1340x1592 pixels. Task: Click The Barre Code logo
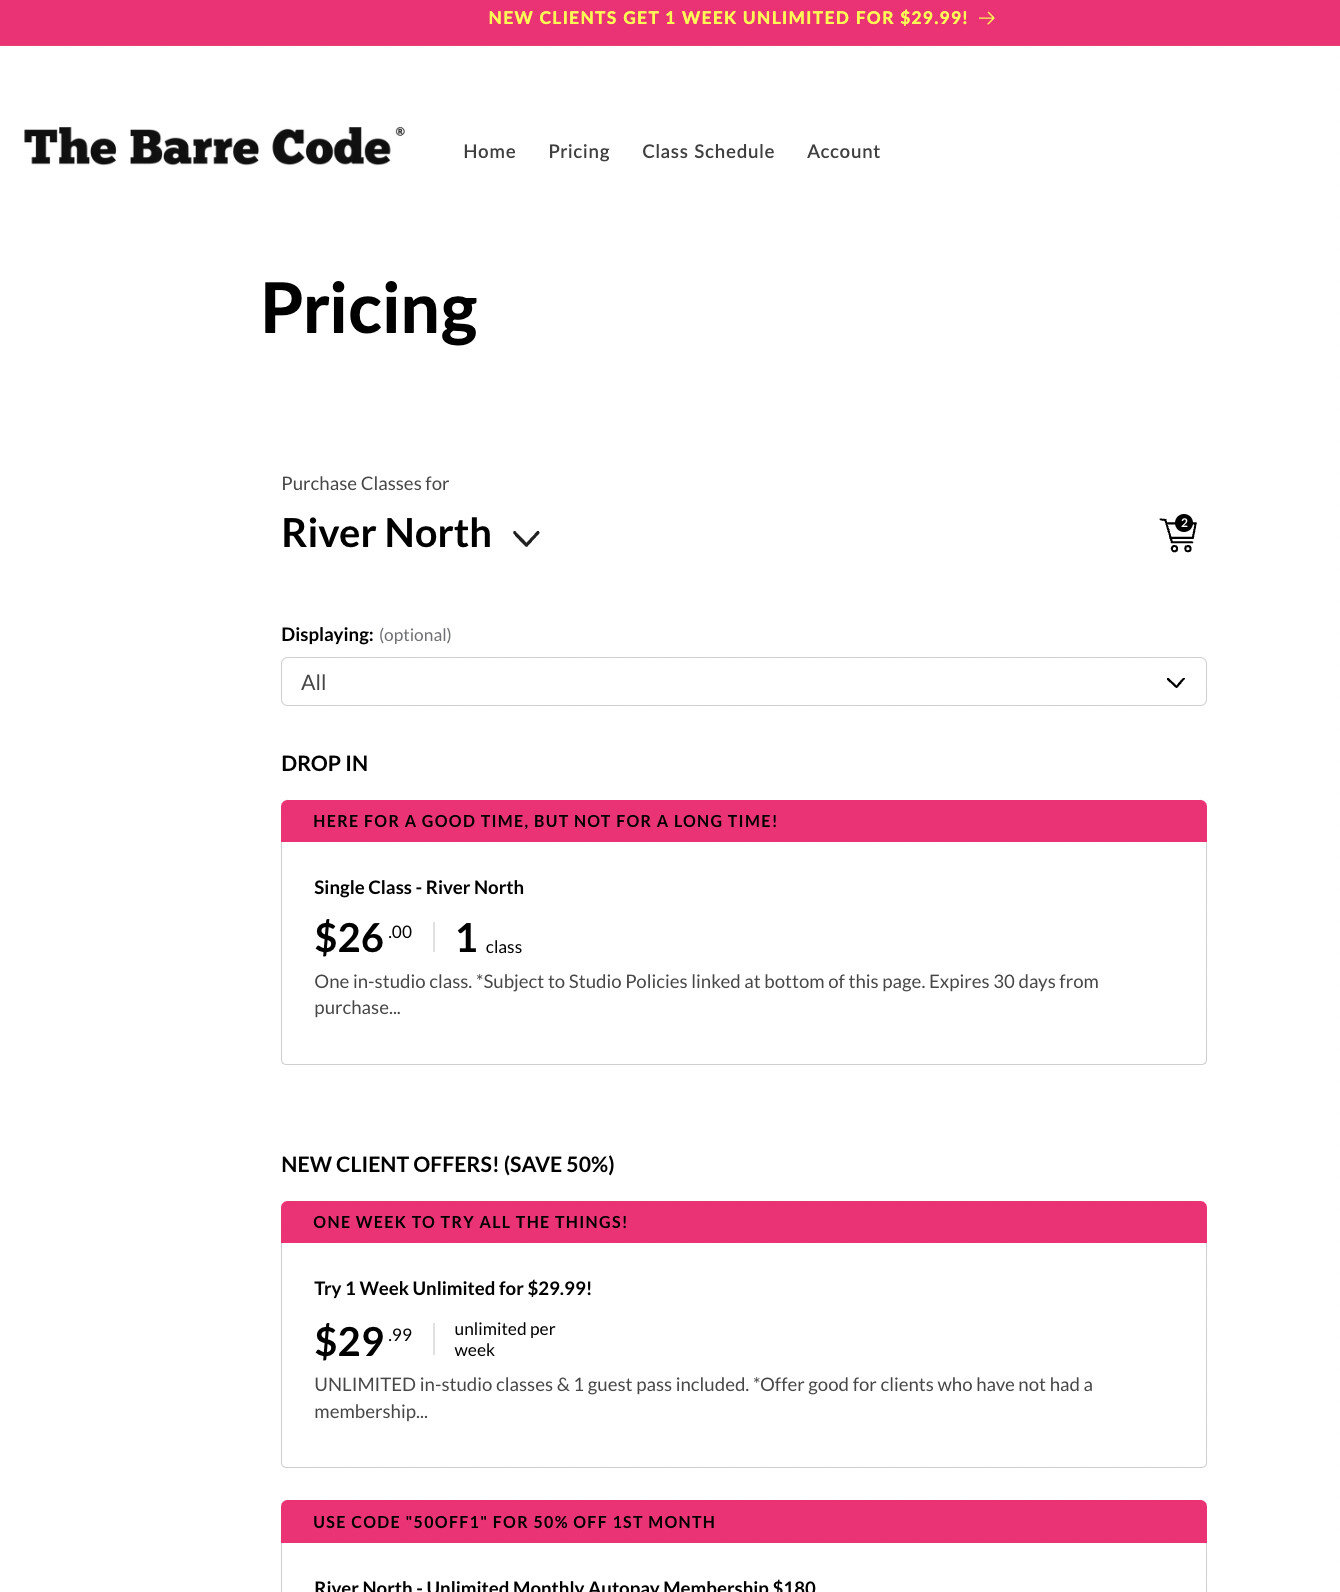click(x=214, y=147)
